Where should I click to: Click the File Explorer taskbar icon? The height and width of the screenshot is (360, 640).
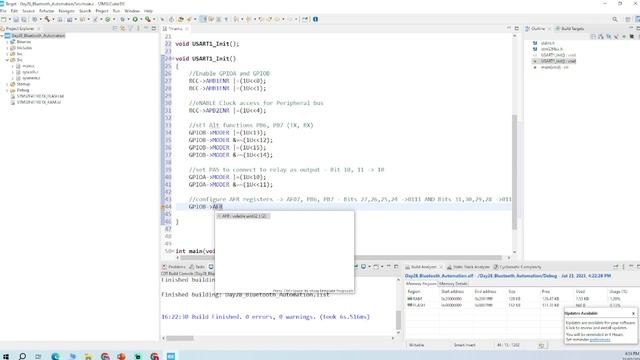click(x=88, y=356)
